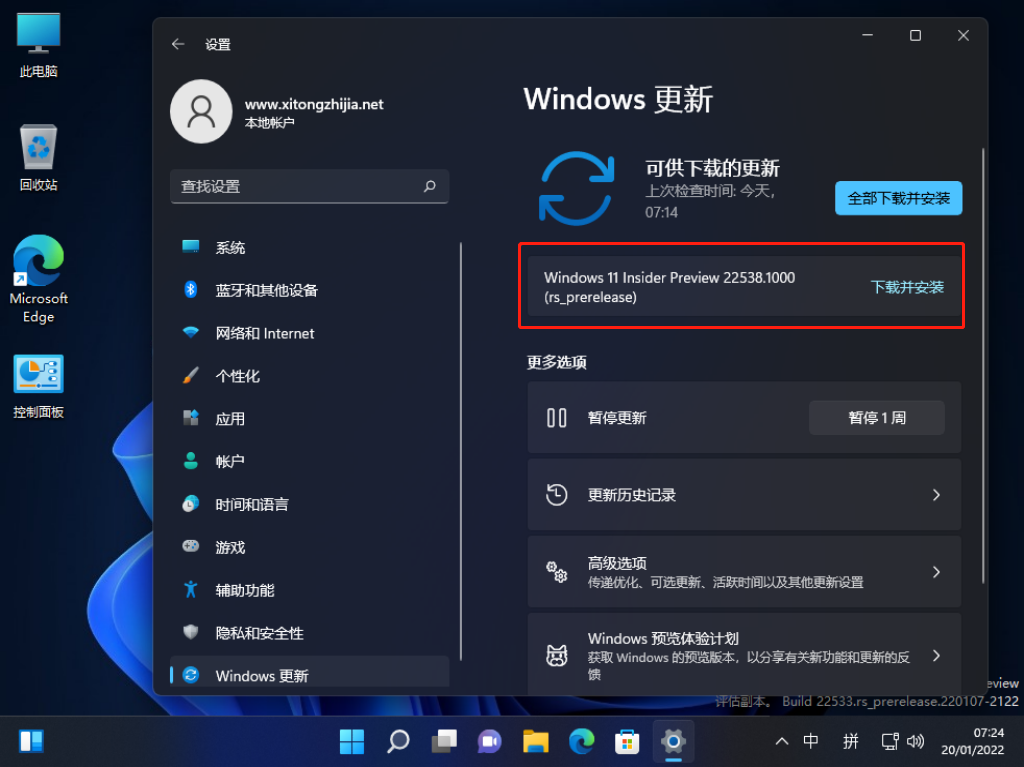Select 蓝牙和其他设备 in the sidebar
1024x767 pixels.
pyautogui.click(x=309, y=290)
